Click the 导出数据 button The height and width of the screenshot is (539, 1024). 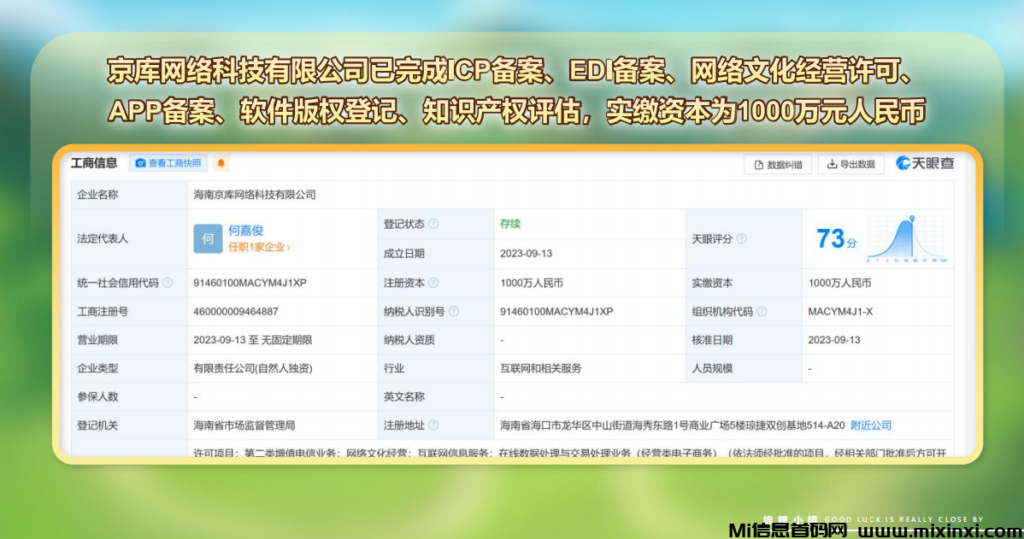851,164
